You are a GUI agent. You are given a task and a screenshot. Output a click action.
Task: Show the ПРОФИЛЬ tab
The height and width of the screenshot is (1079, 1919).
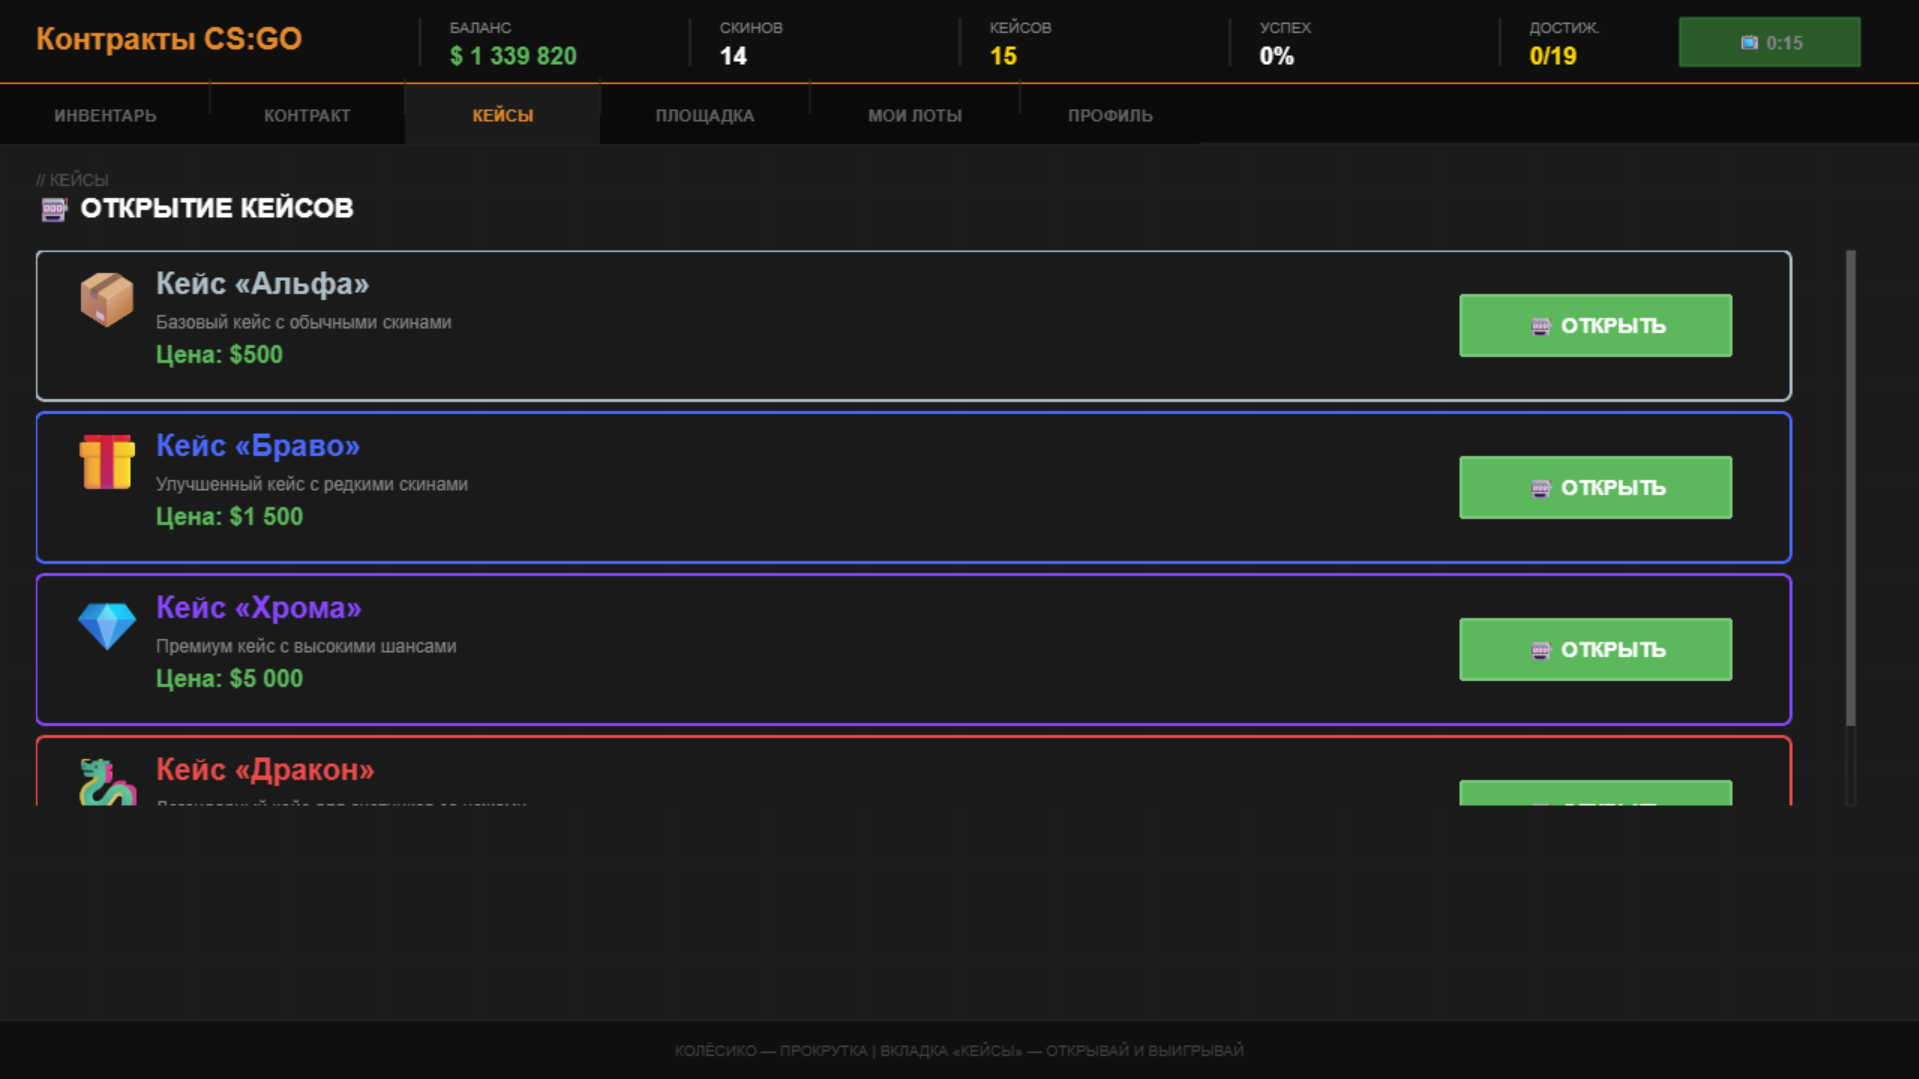point(1110,116)
